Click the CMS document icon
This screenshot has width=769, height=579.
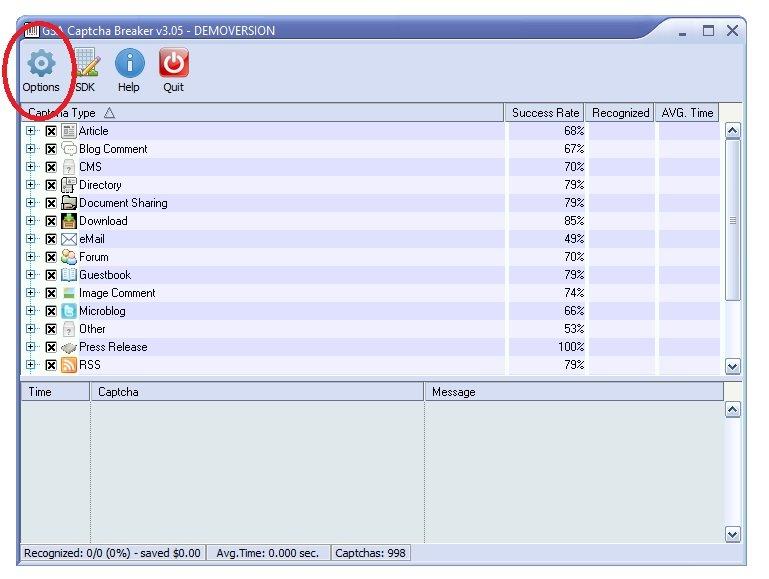pos(69,167)
